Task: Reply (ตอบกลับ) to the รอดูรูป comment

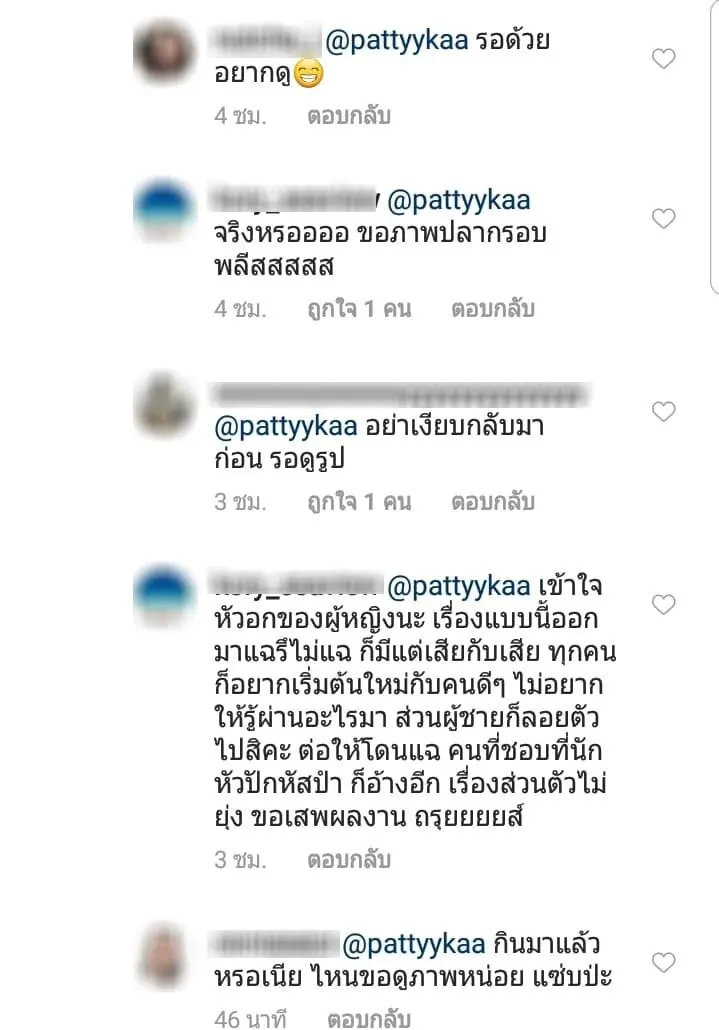Action: tap(492, 502)
